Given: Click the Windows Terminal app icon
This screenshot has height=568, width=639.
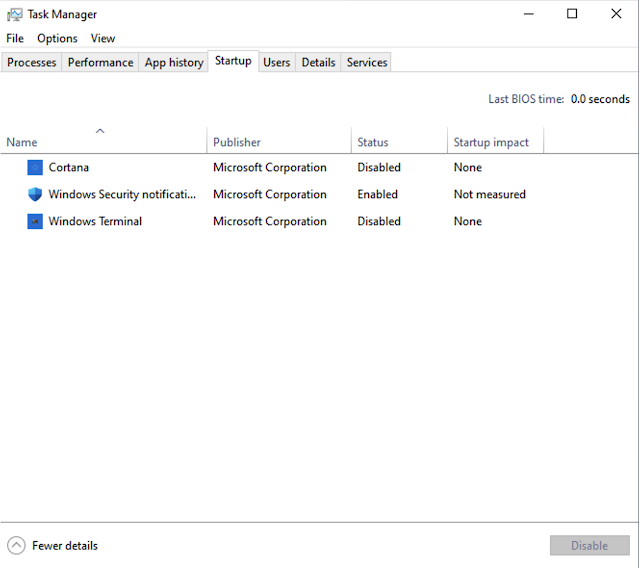Looking at the screenshot, I should tap(35, 221).
